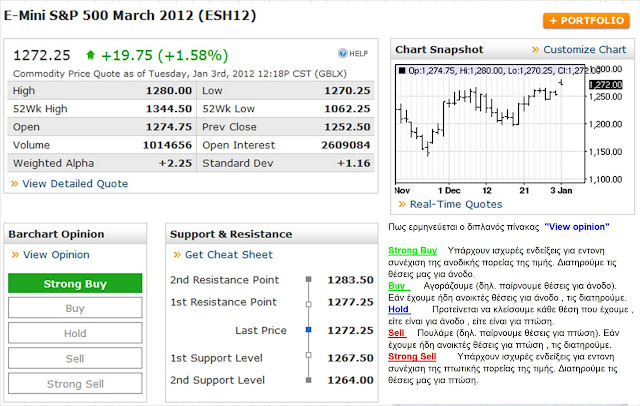Open the Help icon in quote panel
The image size is (640, 406).
click(x=353, y=53)
